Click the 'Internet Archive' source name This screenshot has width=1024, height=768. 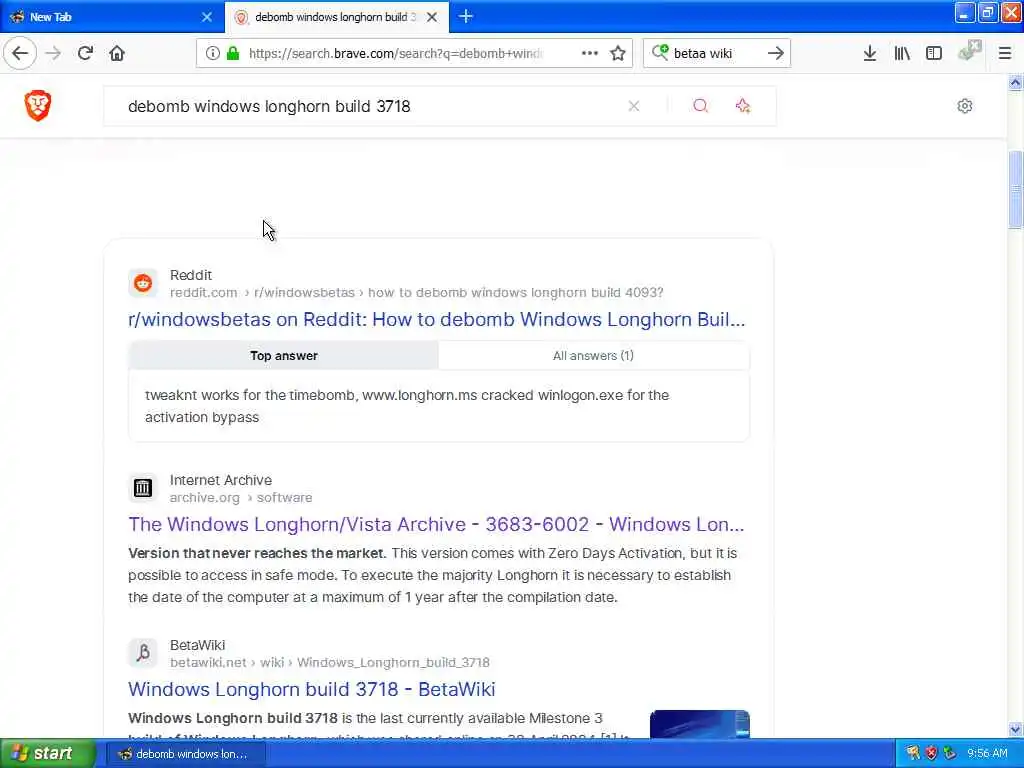(x=221, y=480)
